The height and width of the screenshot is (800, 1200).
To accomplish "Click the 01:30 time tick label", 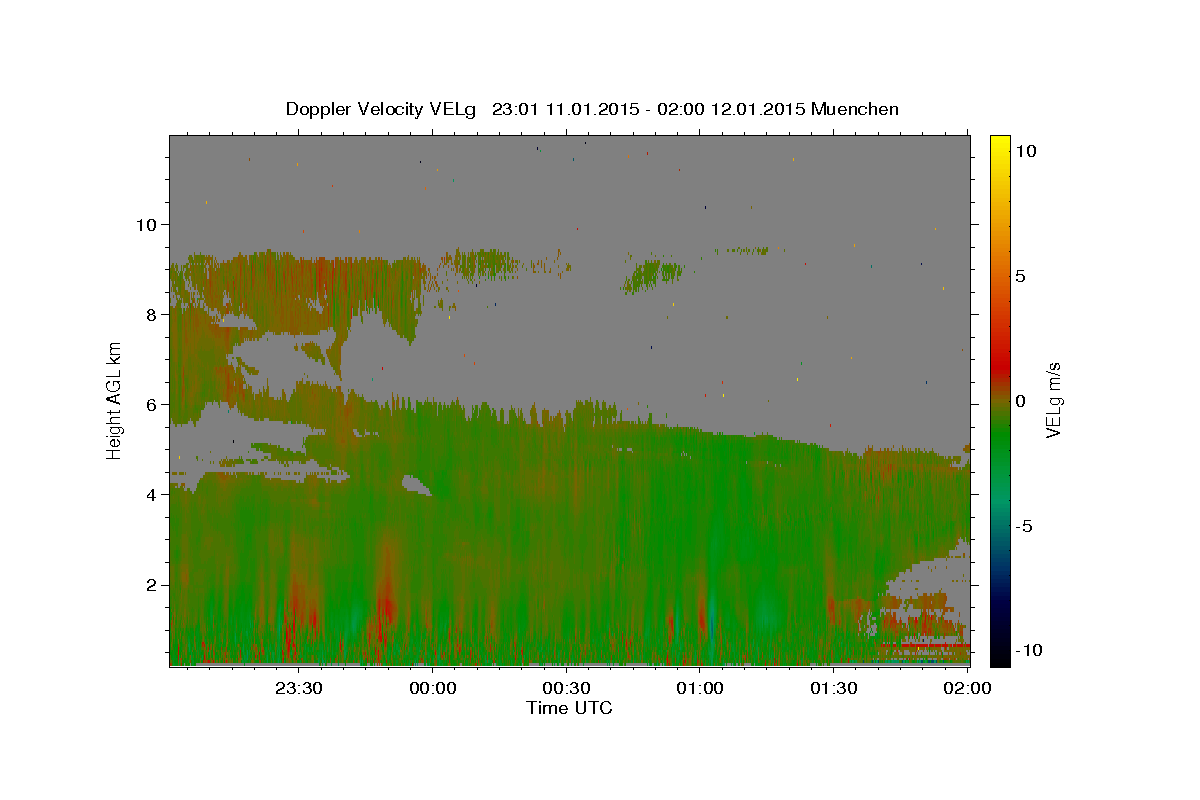I will pyautogui.click(x=834, y=688).
